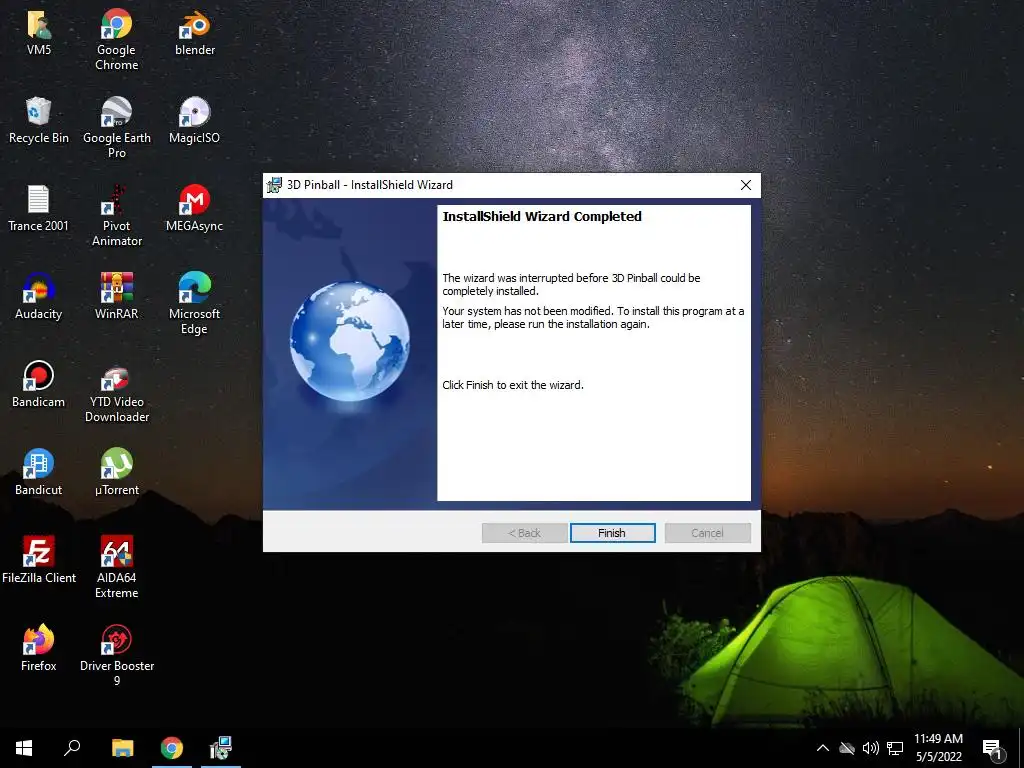Select the YTD Video Downloader shortcut
The image size is (1024, 768).
tap(116, 392)
